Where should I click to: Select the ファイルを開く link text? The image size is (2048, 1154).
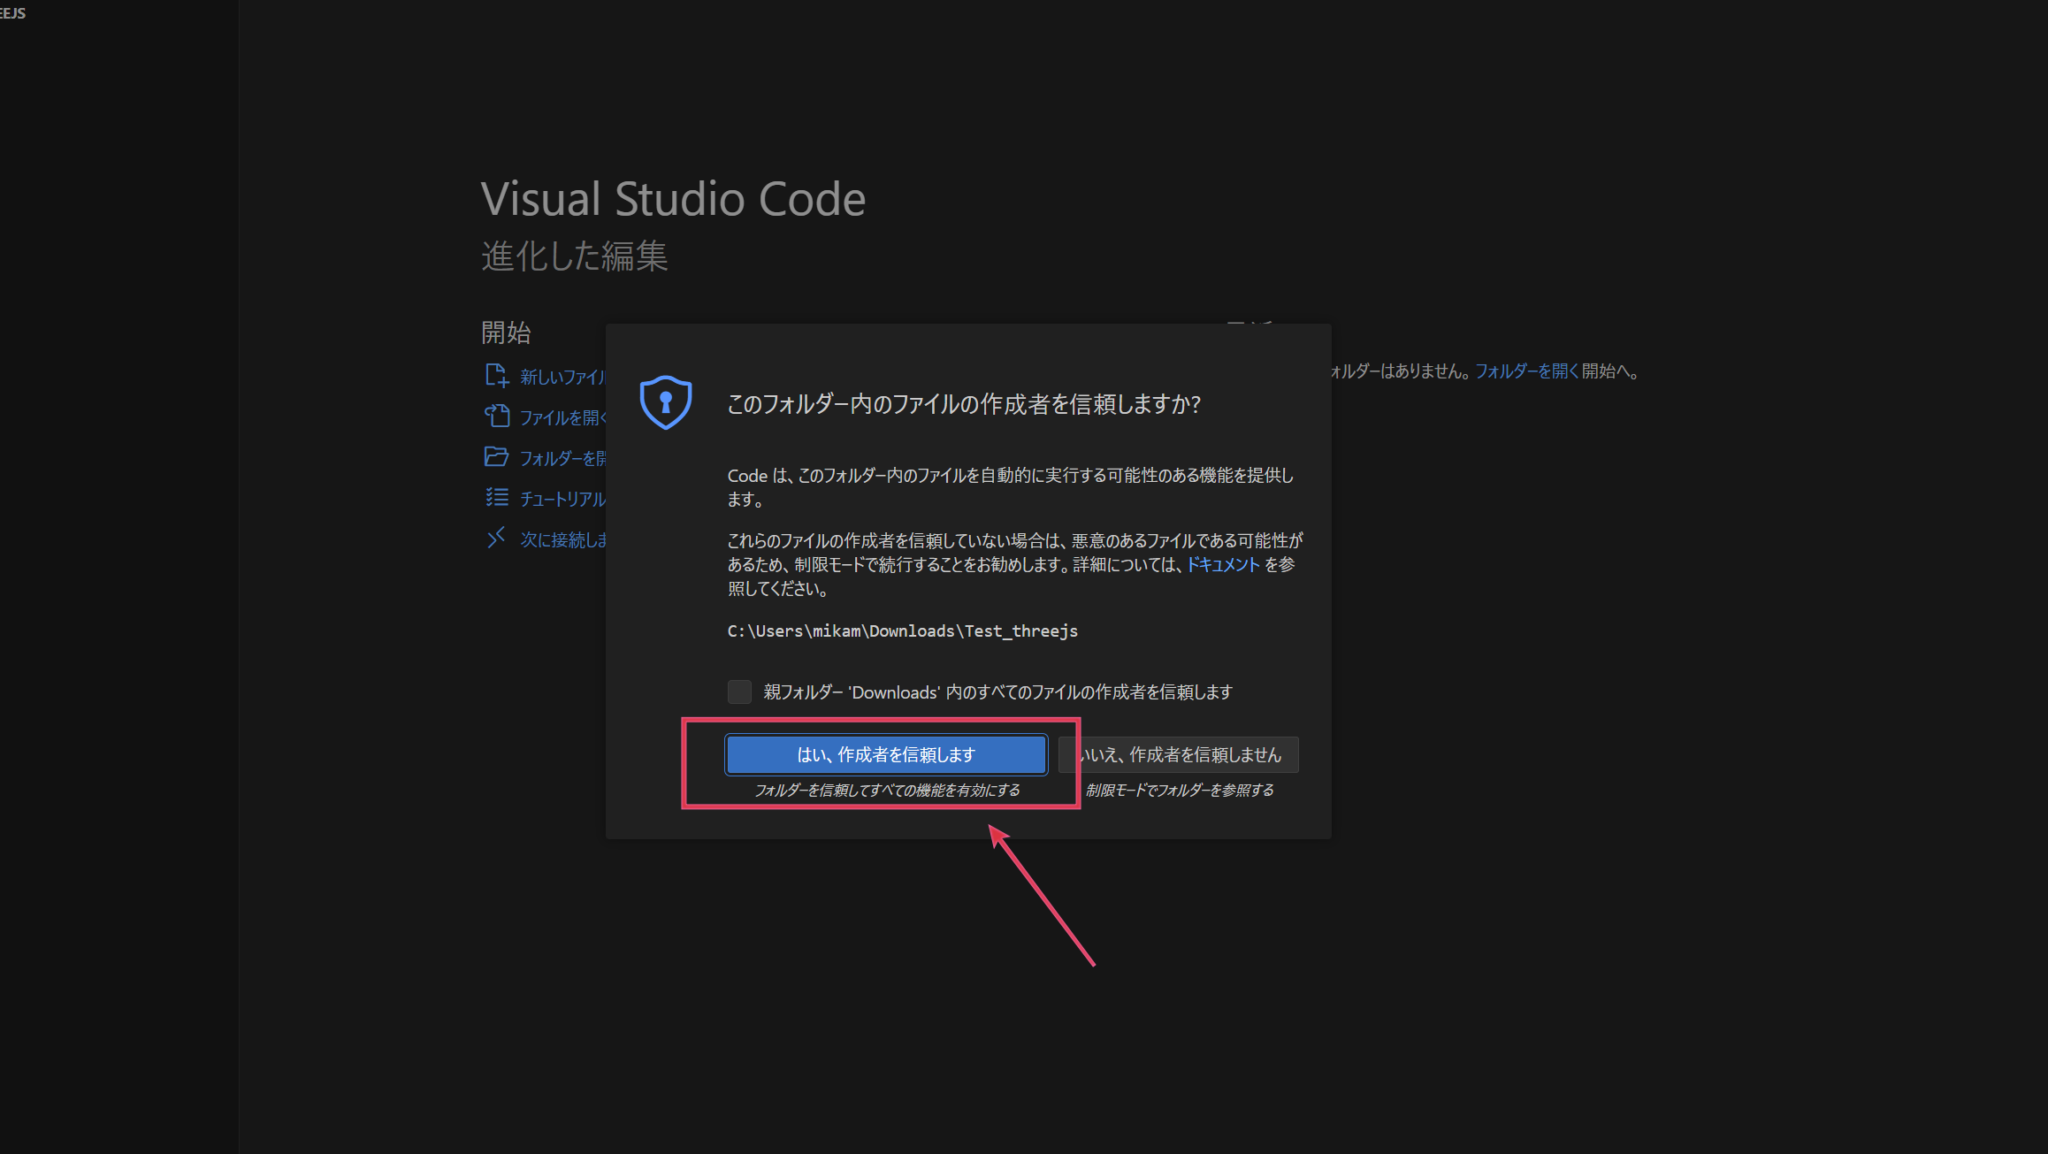[562, 418]
